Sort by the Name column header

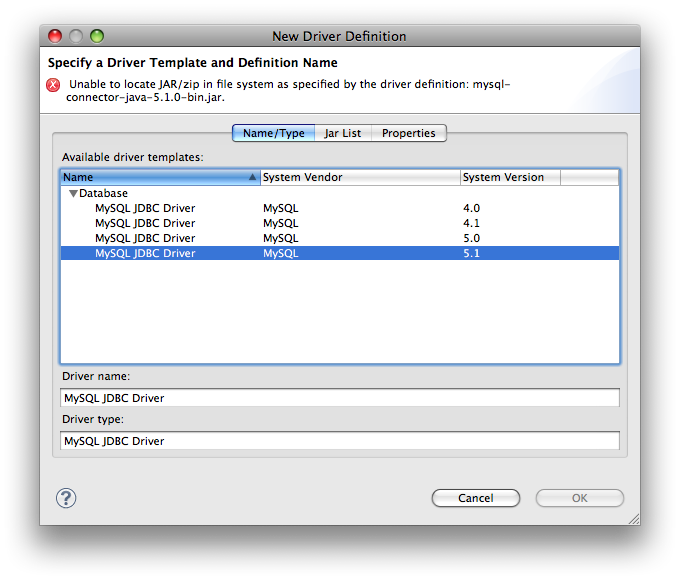pos(160,177)
